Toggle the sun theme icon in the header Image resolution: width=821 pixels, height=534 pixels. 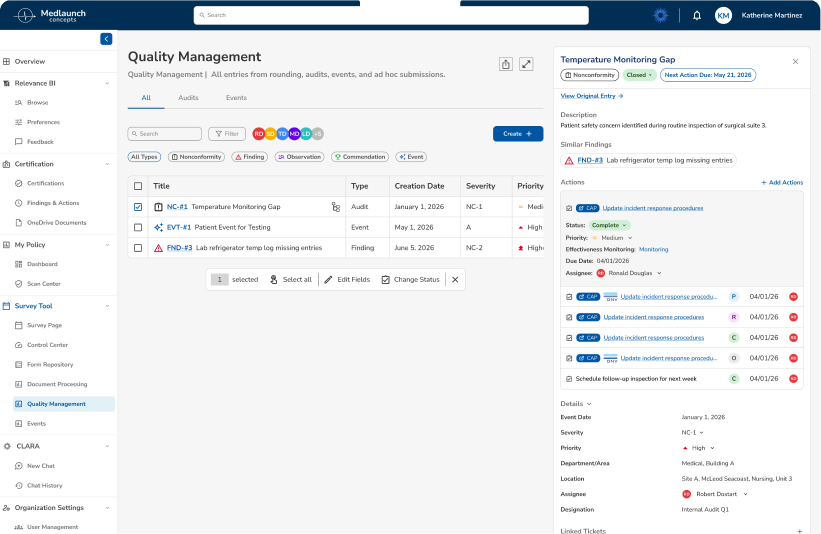(661, 16)
